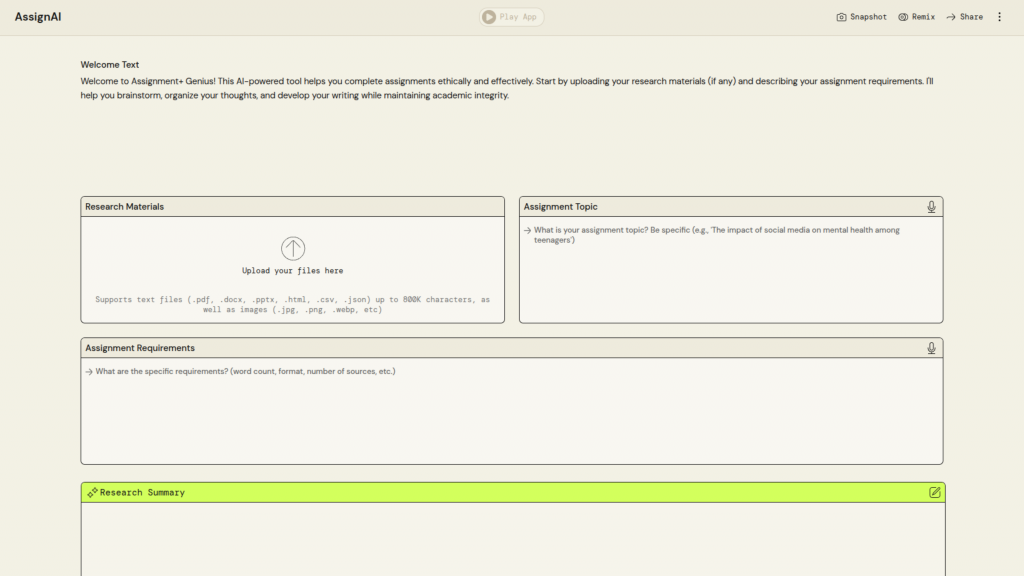Click the edit icon on Research Summary

934,493
